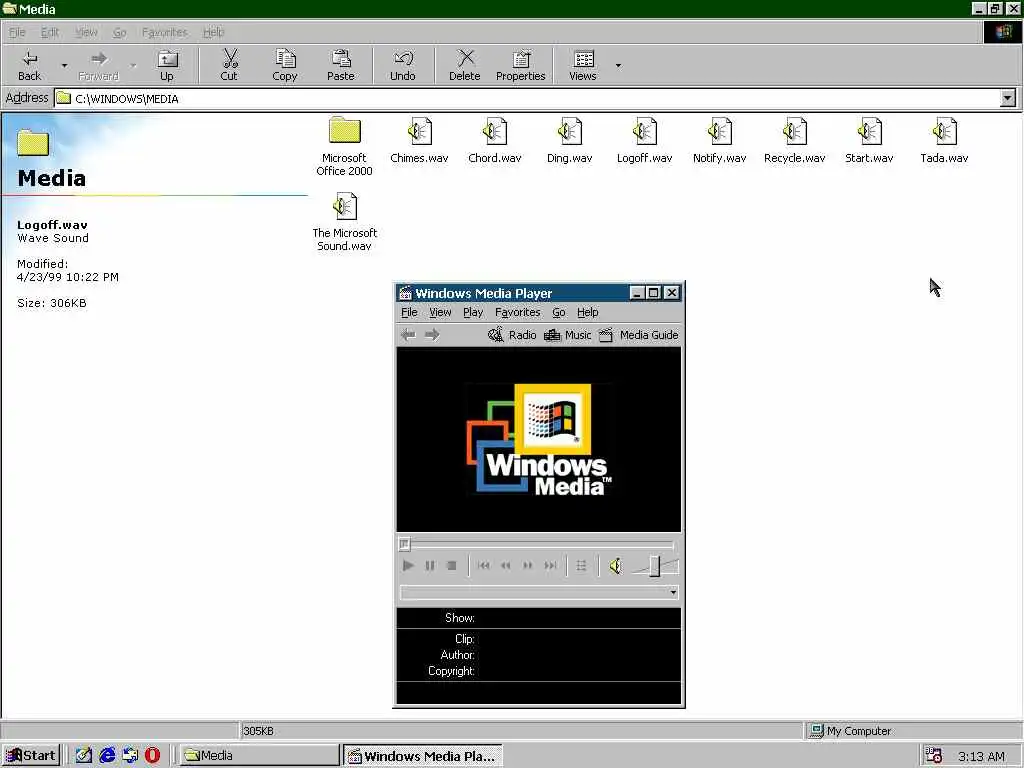Select the Logoff.wav file icon
This screenshot has height=768, width=1024.
coord(645,140)
